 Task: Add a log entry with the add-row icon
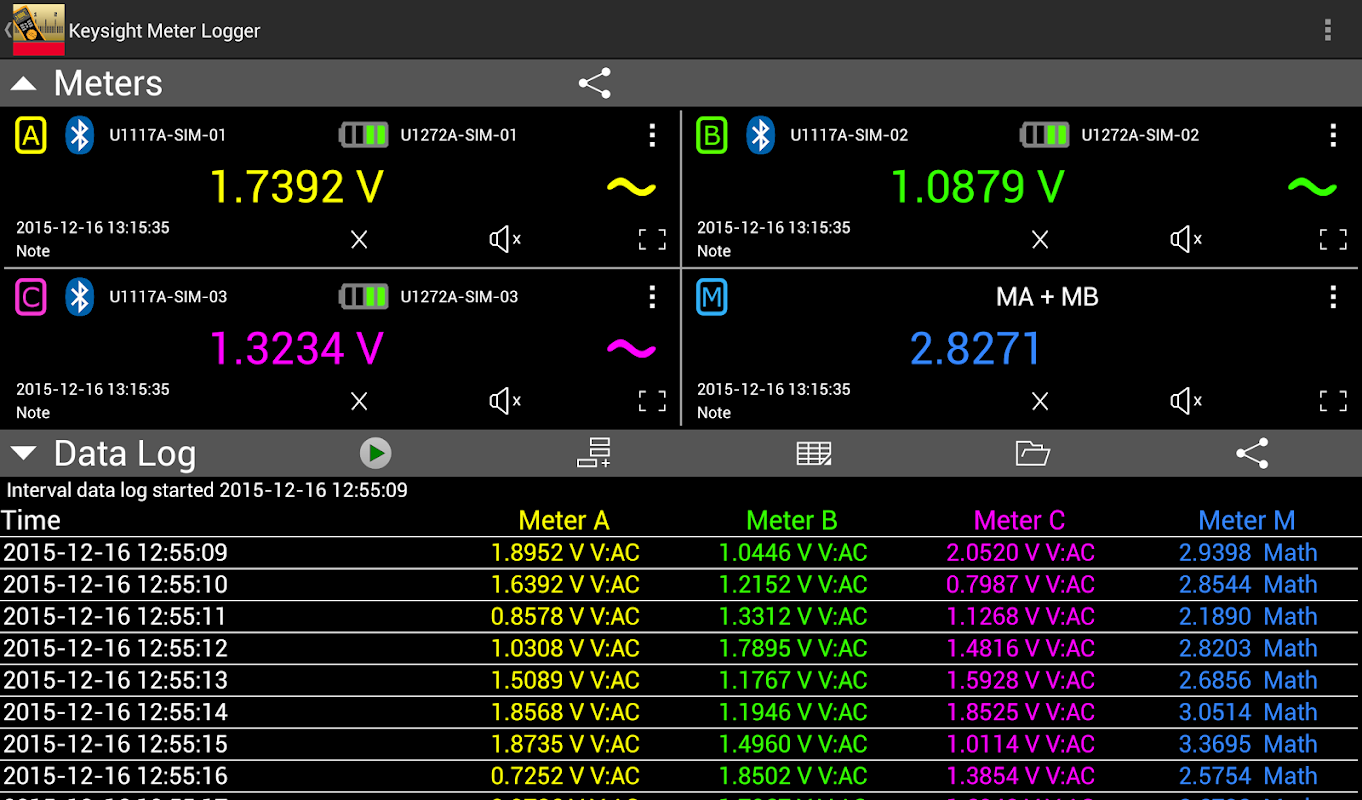594,453
